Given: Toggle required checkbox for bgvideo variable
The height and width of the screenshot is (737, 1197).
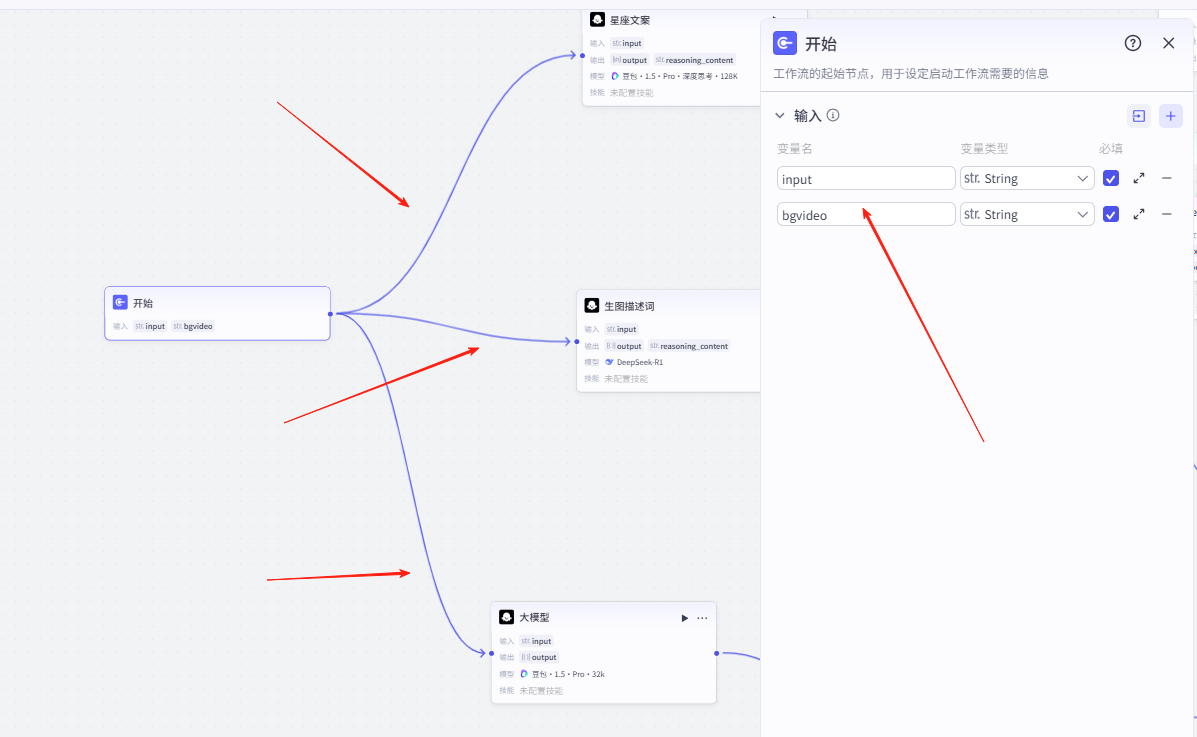Looking at the screenshot, I should tap(1111, 214).
